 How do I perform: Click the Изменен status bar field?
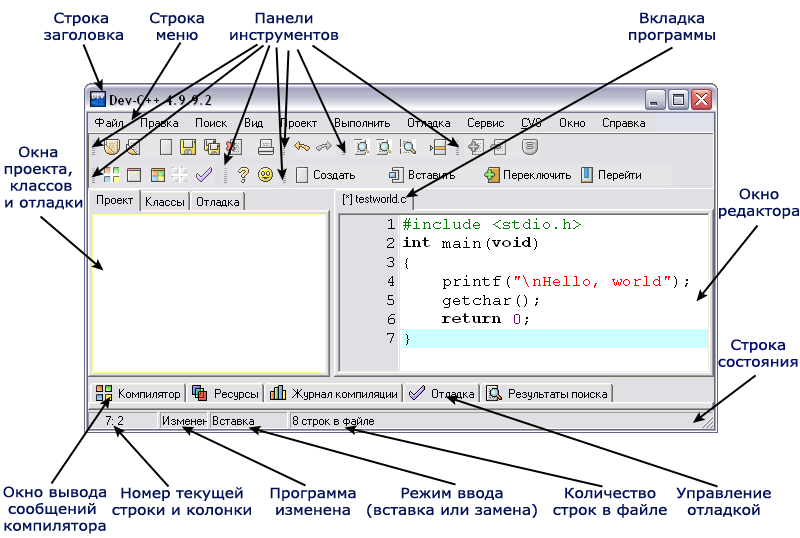pyautogui.click(x=184, y=421)
